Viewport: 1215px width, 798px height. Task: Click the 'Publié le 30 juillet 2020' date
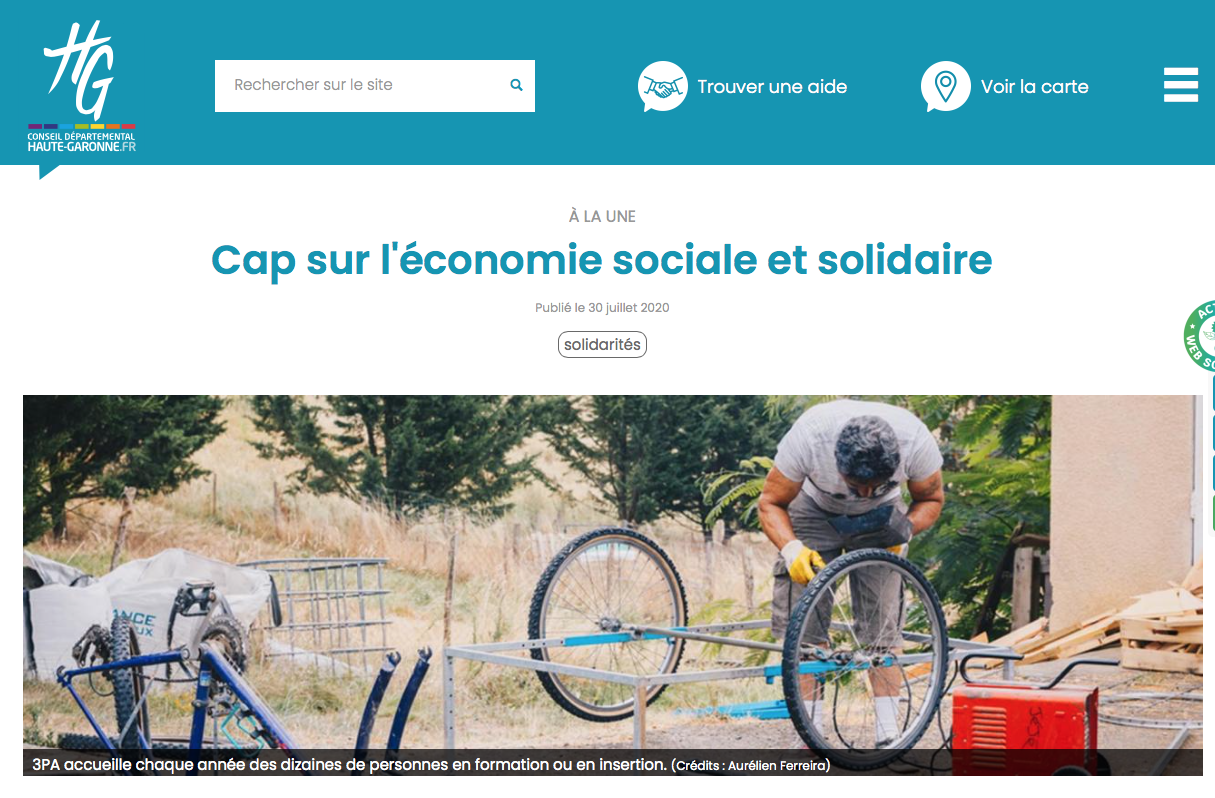(602, 308)
